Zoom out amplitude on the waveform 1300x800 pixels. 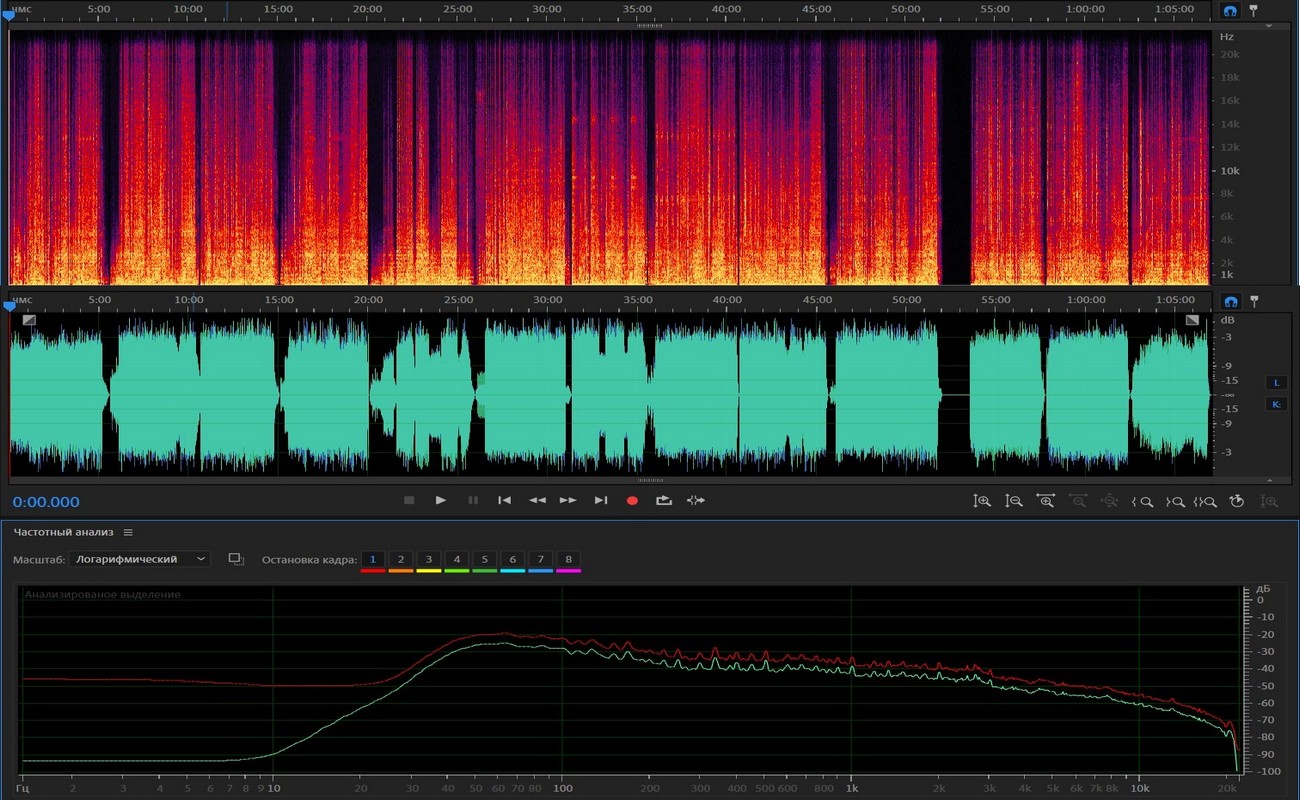pyautogui.click(x=1013, y=501)
